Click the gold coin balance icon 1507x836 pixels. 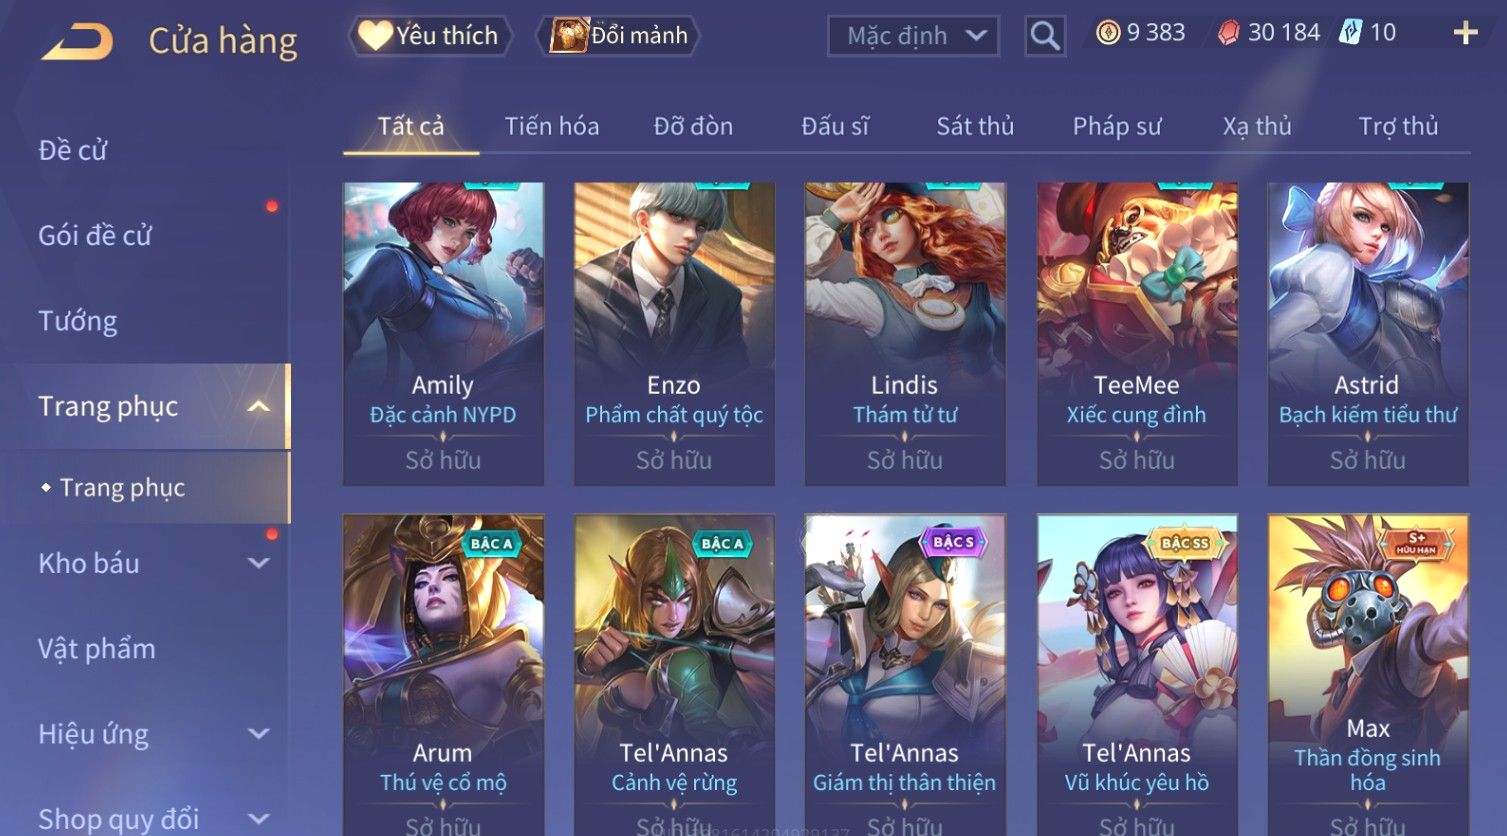(x=1108, y=33)
